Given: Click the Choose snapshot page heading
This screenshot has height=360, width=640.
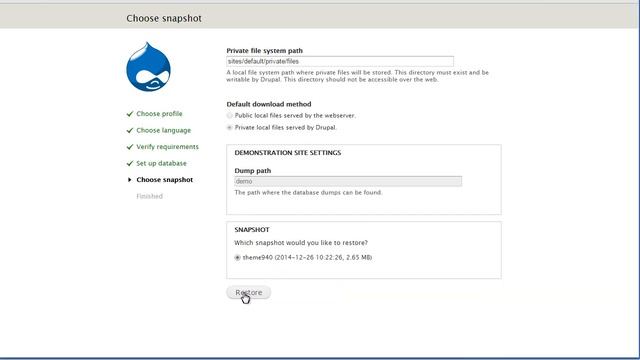Looking at the screenshot, I should (x=164, y=18).
